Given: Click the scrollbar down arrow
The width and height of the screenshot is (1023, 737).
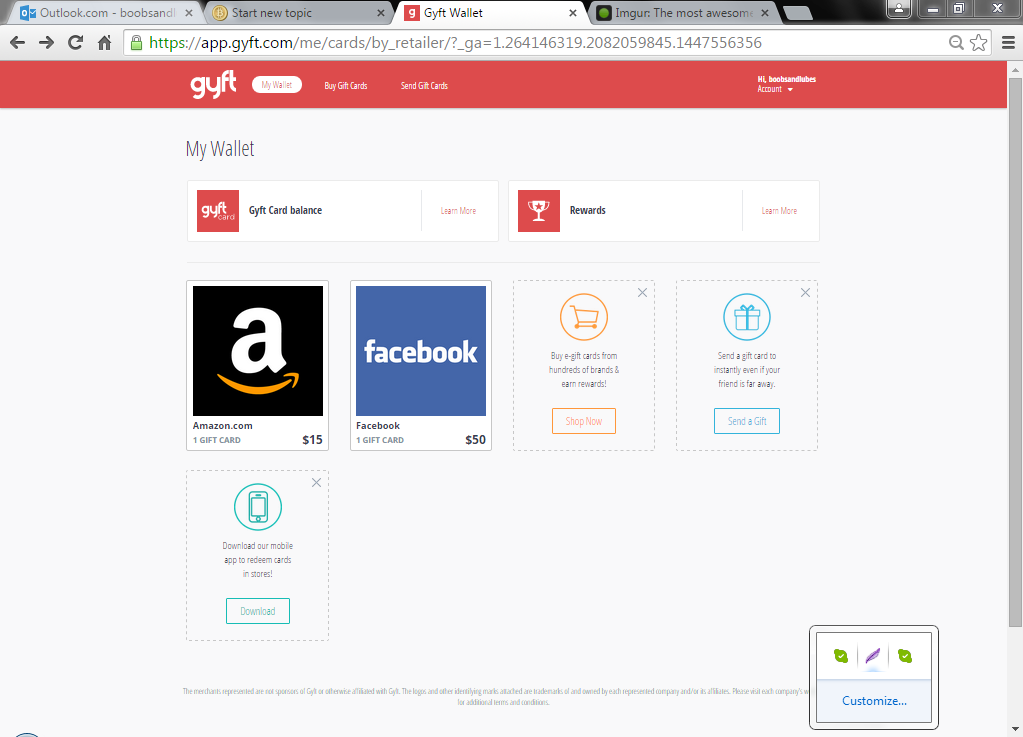Looking at the screenshot, I should 1015,729.
